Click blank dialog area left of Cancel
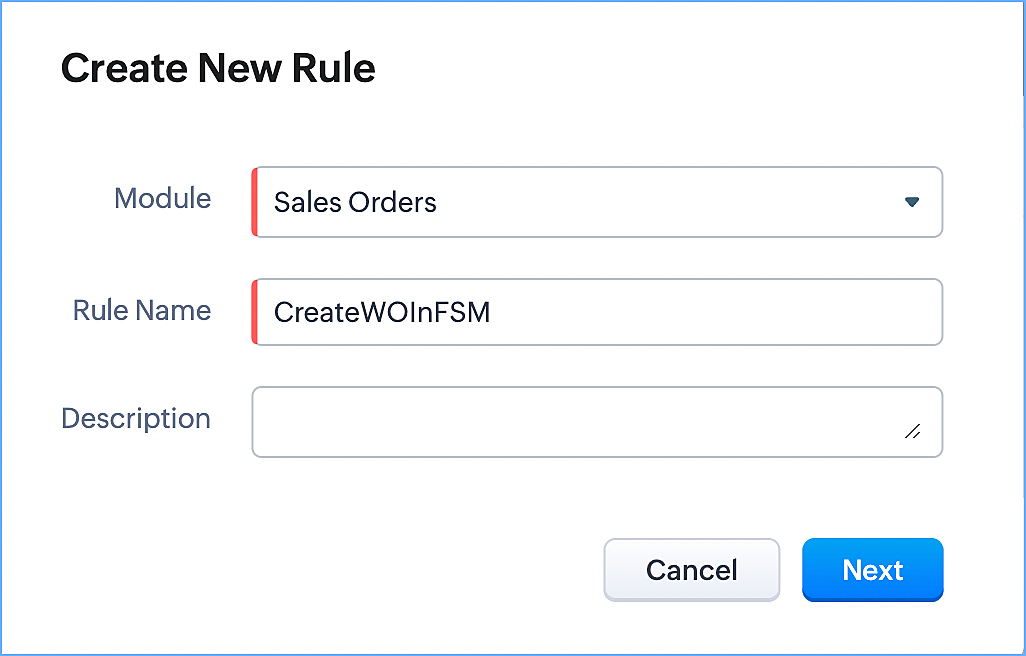 pos(350,570)
